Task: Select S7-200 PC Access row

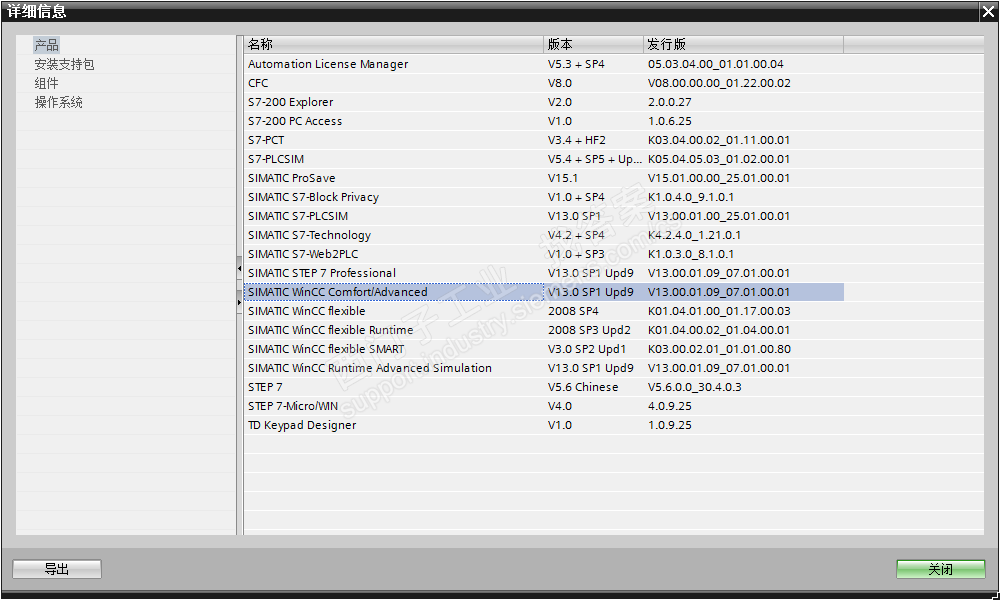Action: tap(544, 121)
